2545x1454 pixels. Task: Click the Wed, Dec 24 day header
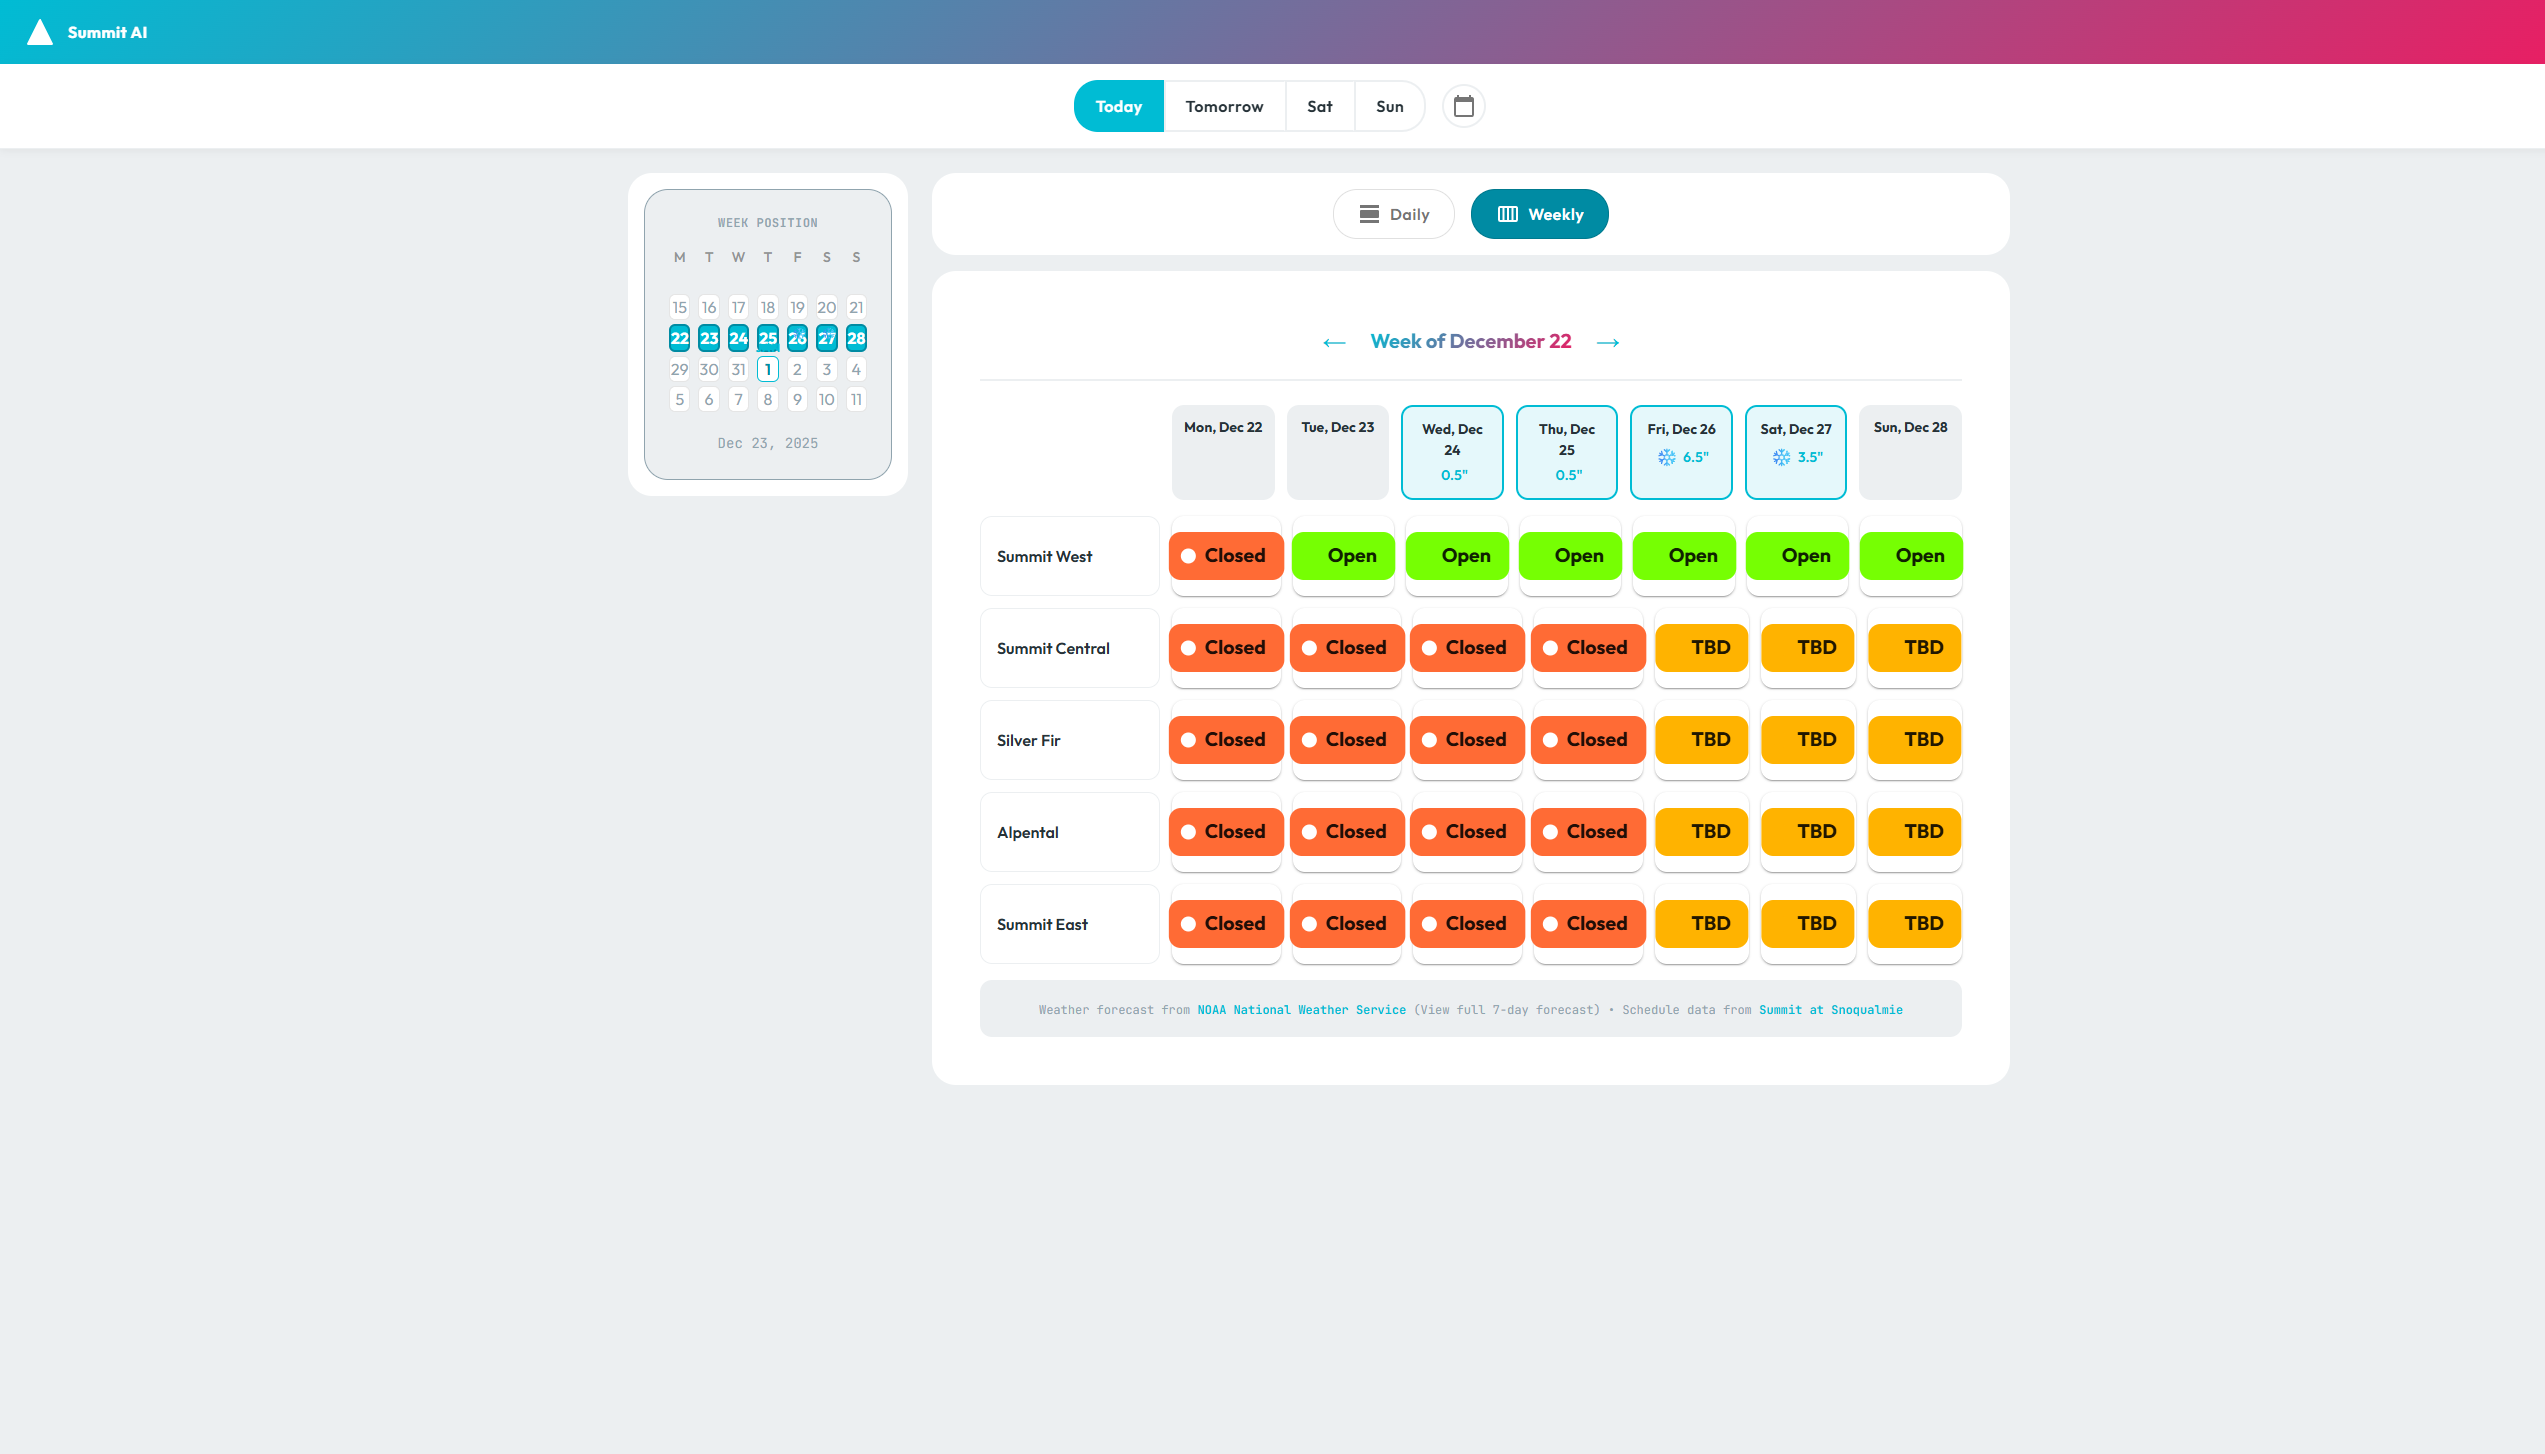(x=1452, y=451)
